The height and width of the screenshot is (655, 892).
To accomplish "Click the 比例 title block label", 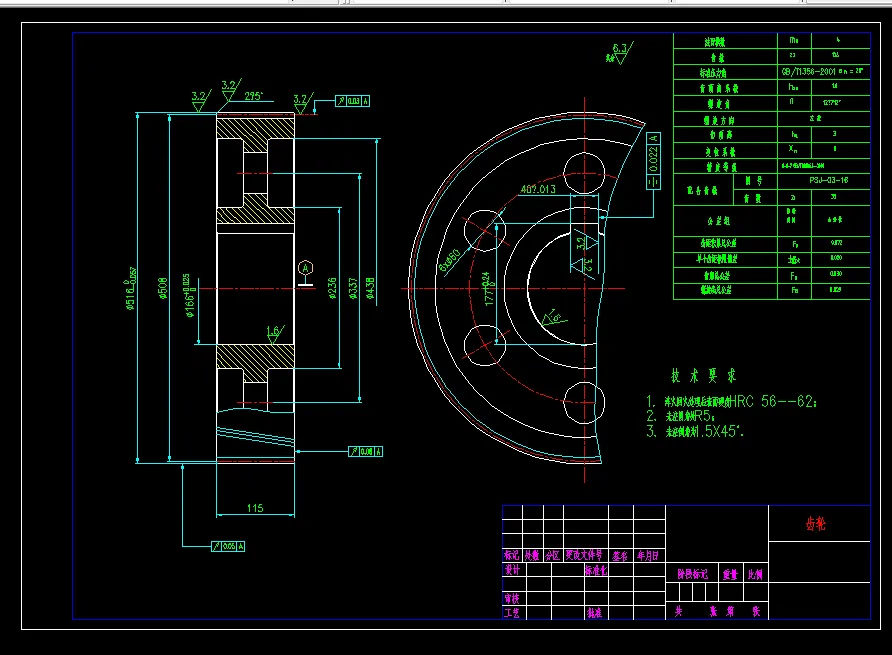I will click(755, 574).
